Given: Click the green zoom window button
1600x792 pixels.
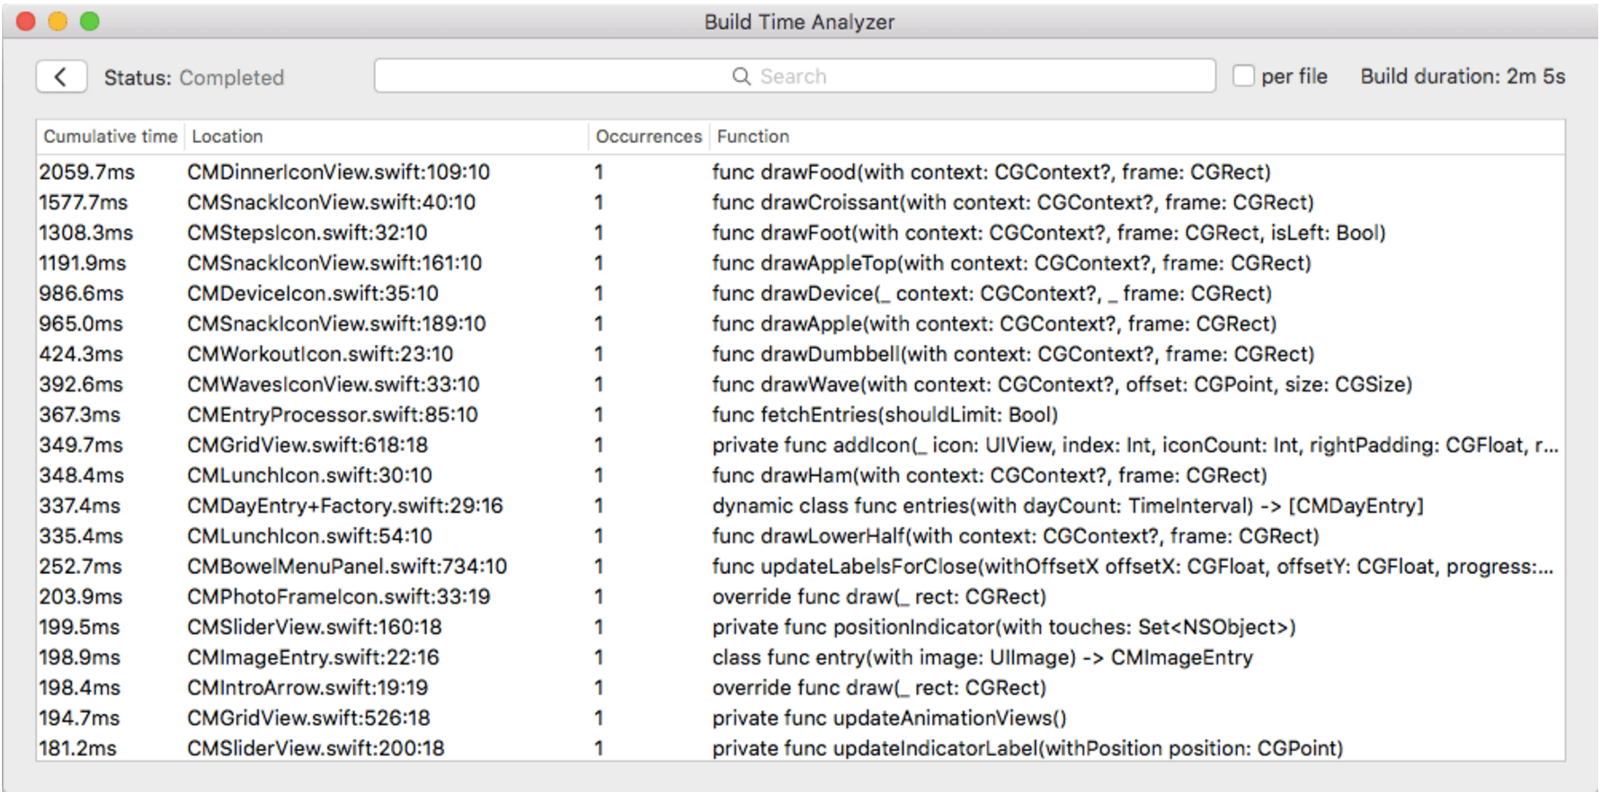Looking at the screenshot, I should coord(90,21).
